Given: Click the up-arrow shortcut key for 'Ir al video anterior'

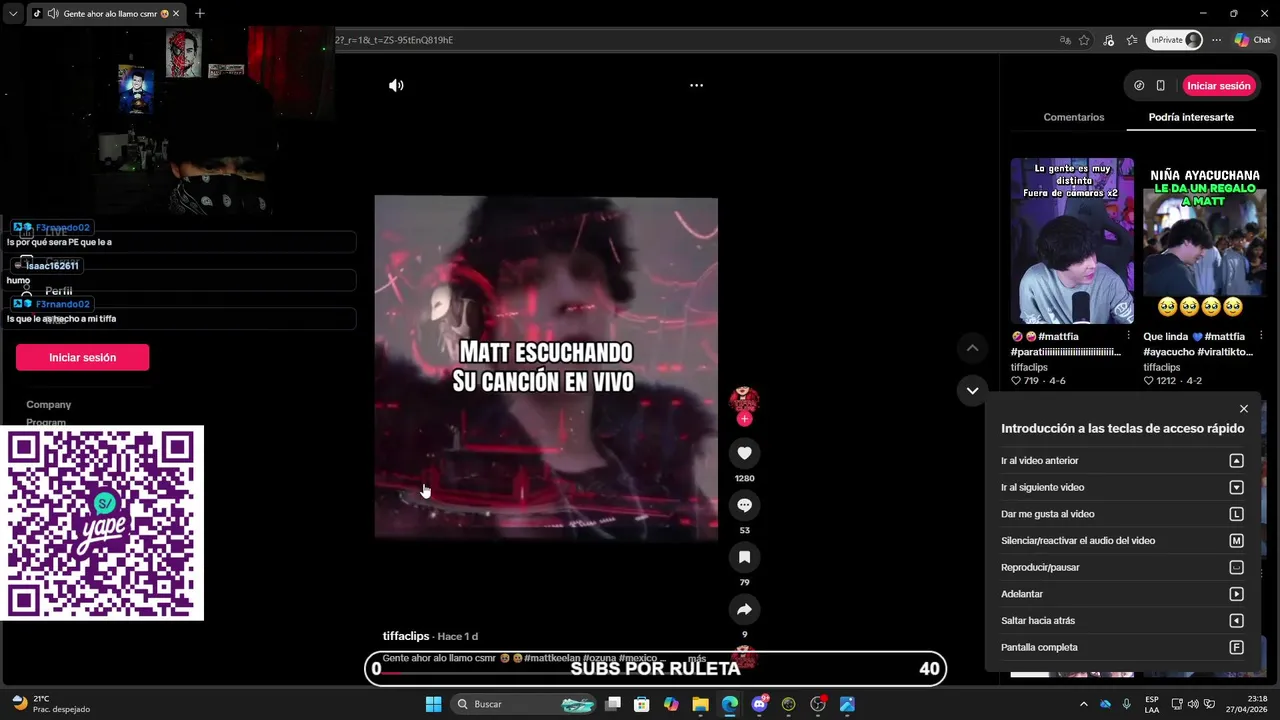Looking at the screenshot, I should [x=1236, y=461].
